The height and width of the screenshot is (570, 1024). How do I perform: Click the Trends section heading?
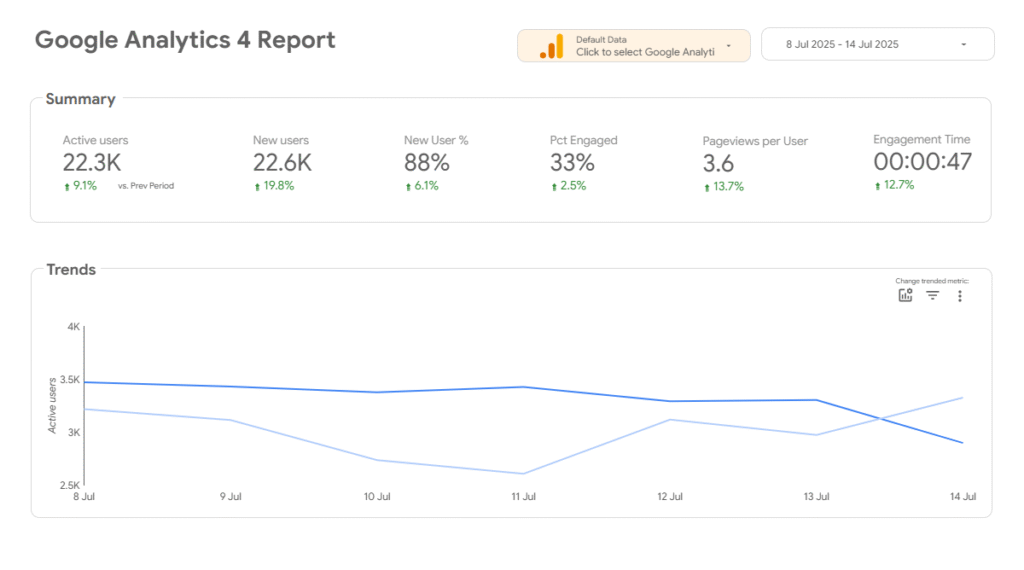(71, 270)
